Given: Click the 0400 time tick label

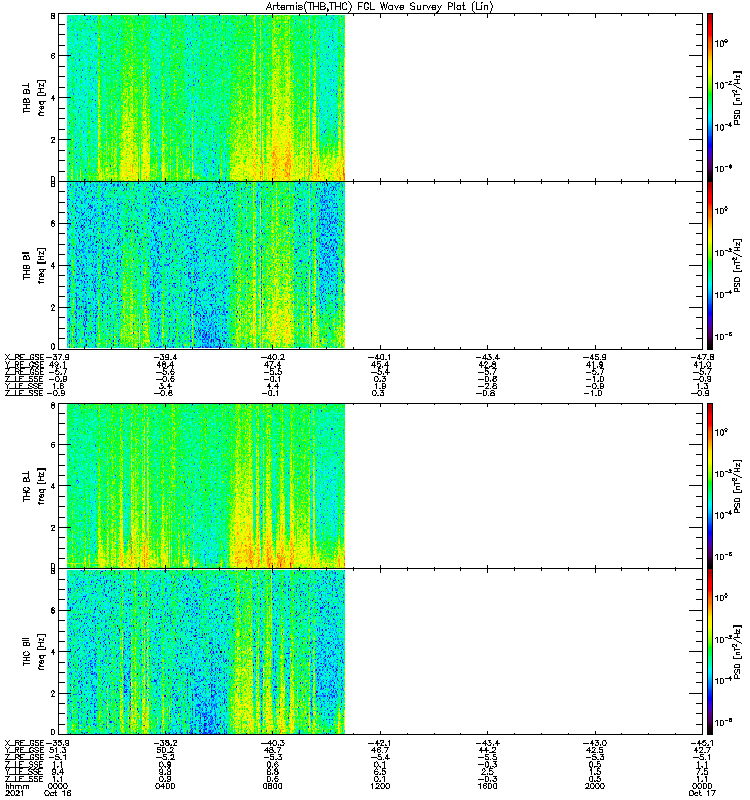Looking at the screenshot, I should pos(165,786).
